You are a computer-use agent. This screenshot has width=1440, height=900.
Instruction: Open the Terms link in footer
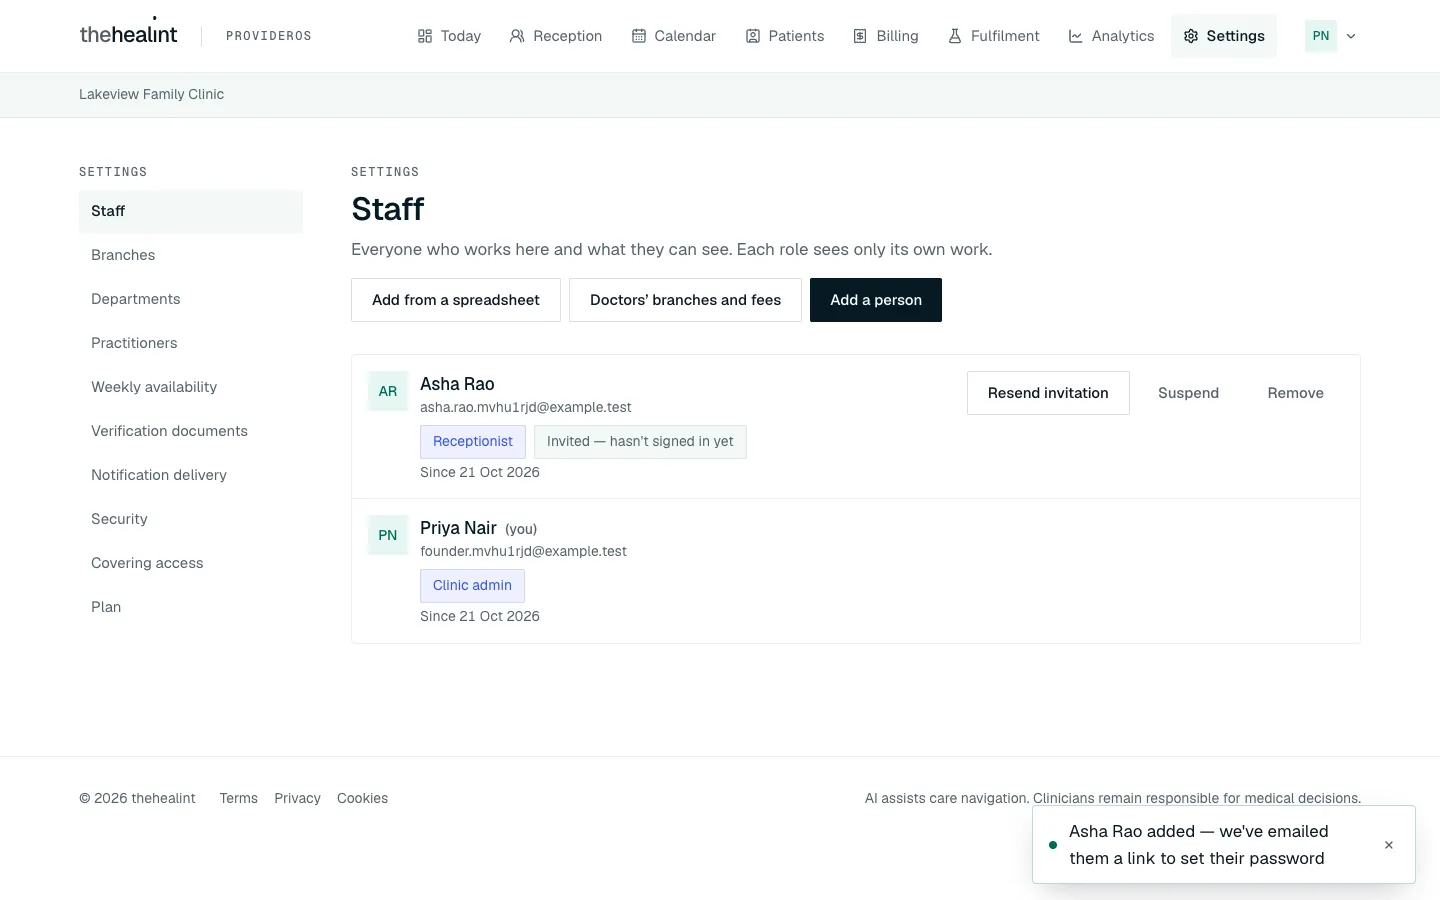click(x=238, y=798)
